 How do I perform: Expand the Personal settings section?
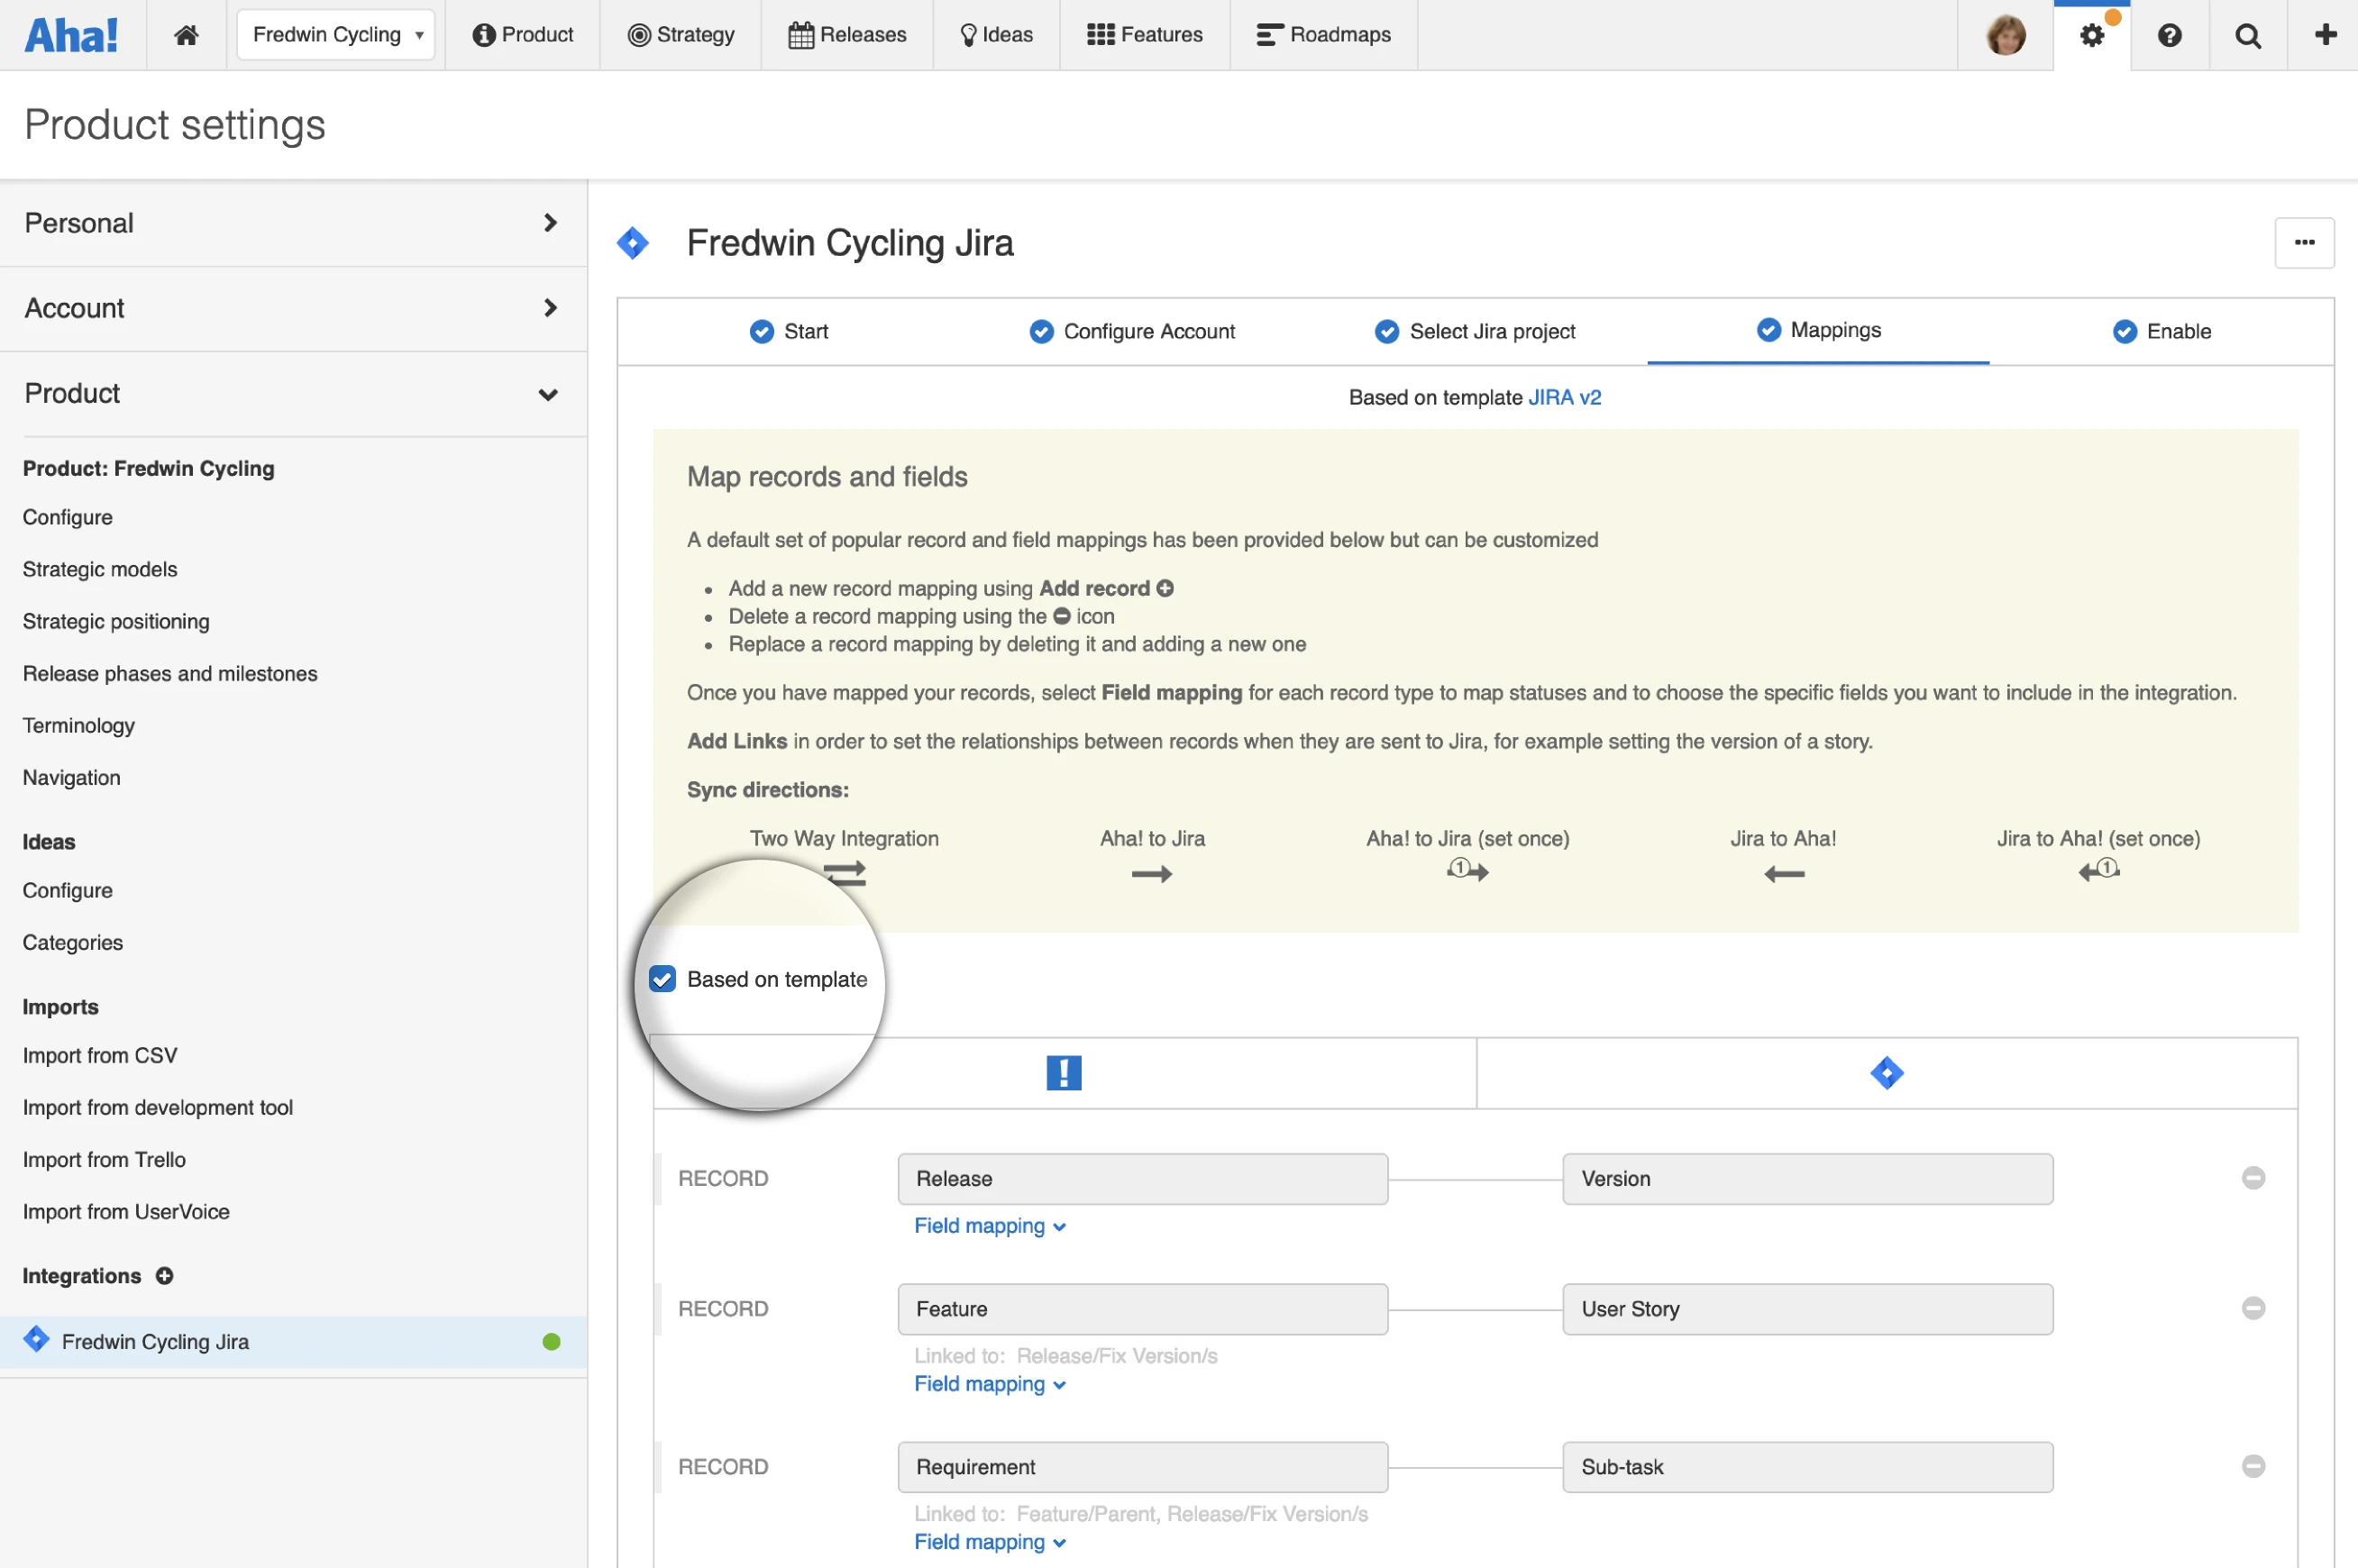pos(293,223)
